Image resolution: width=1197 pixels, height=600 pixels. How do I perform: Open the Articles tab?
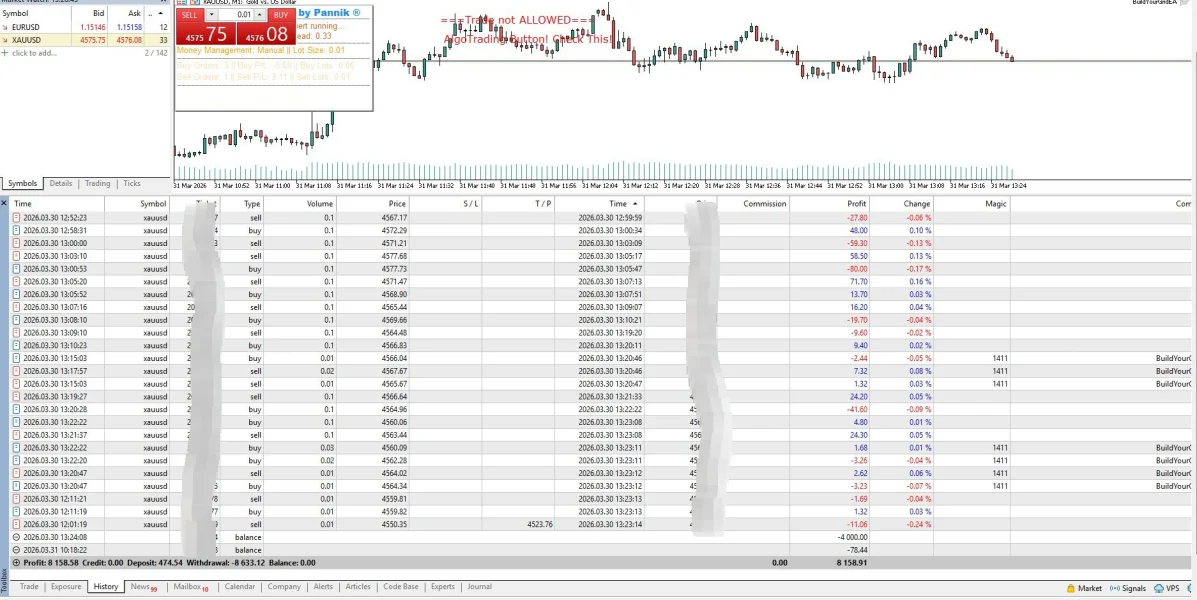pos(358,587)
